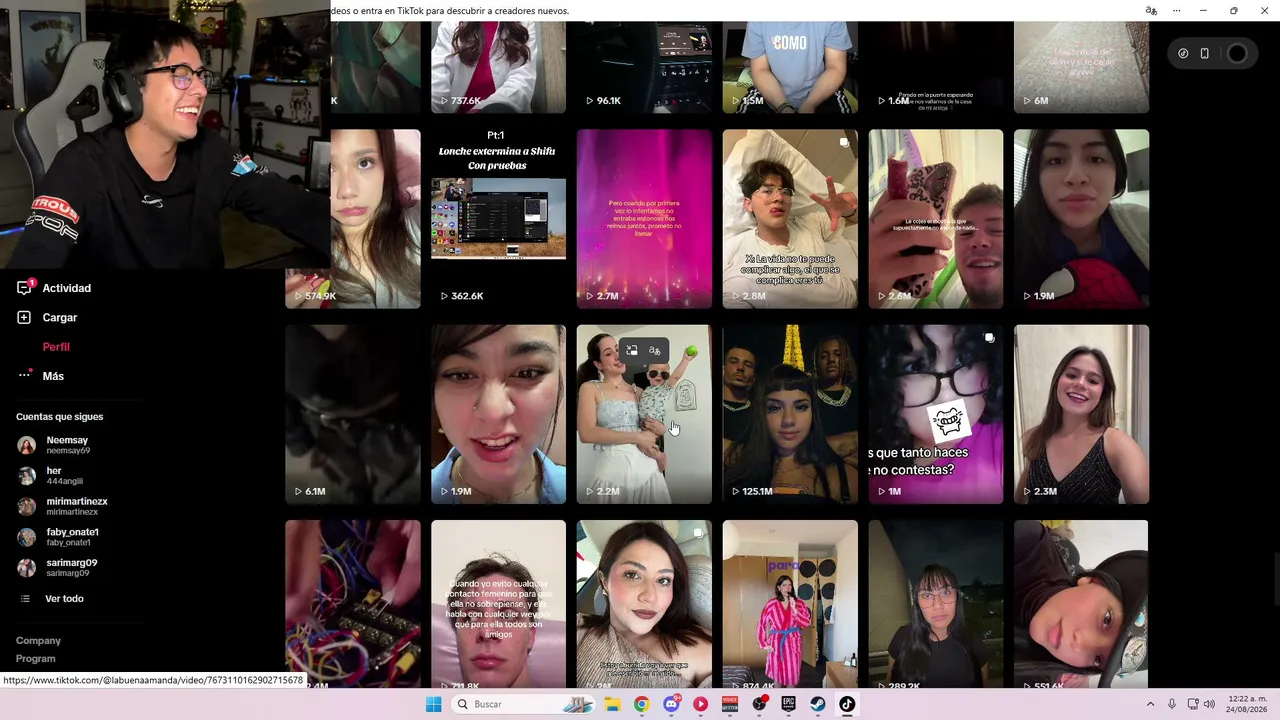Open the pink-lit video with 2.7M views
Image resolution: width=1280 pixels, height=720 pixels.
[x=644, y=218]
